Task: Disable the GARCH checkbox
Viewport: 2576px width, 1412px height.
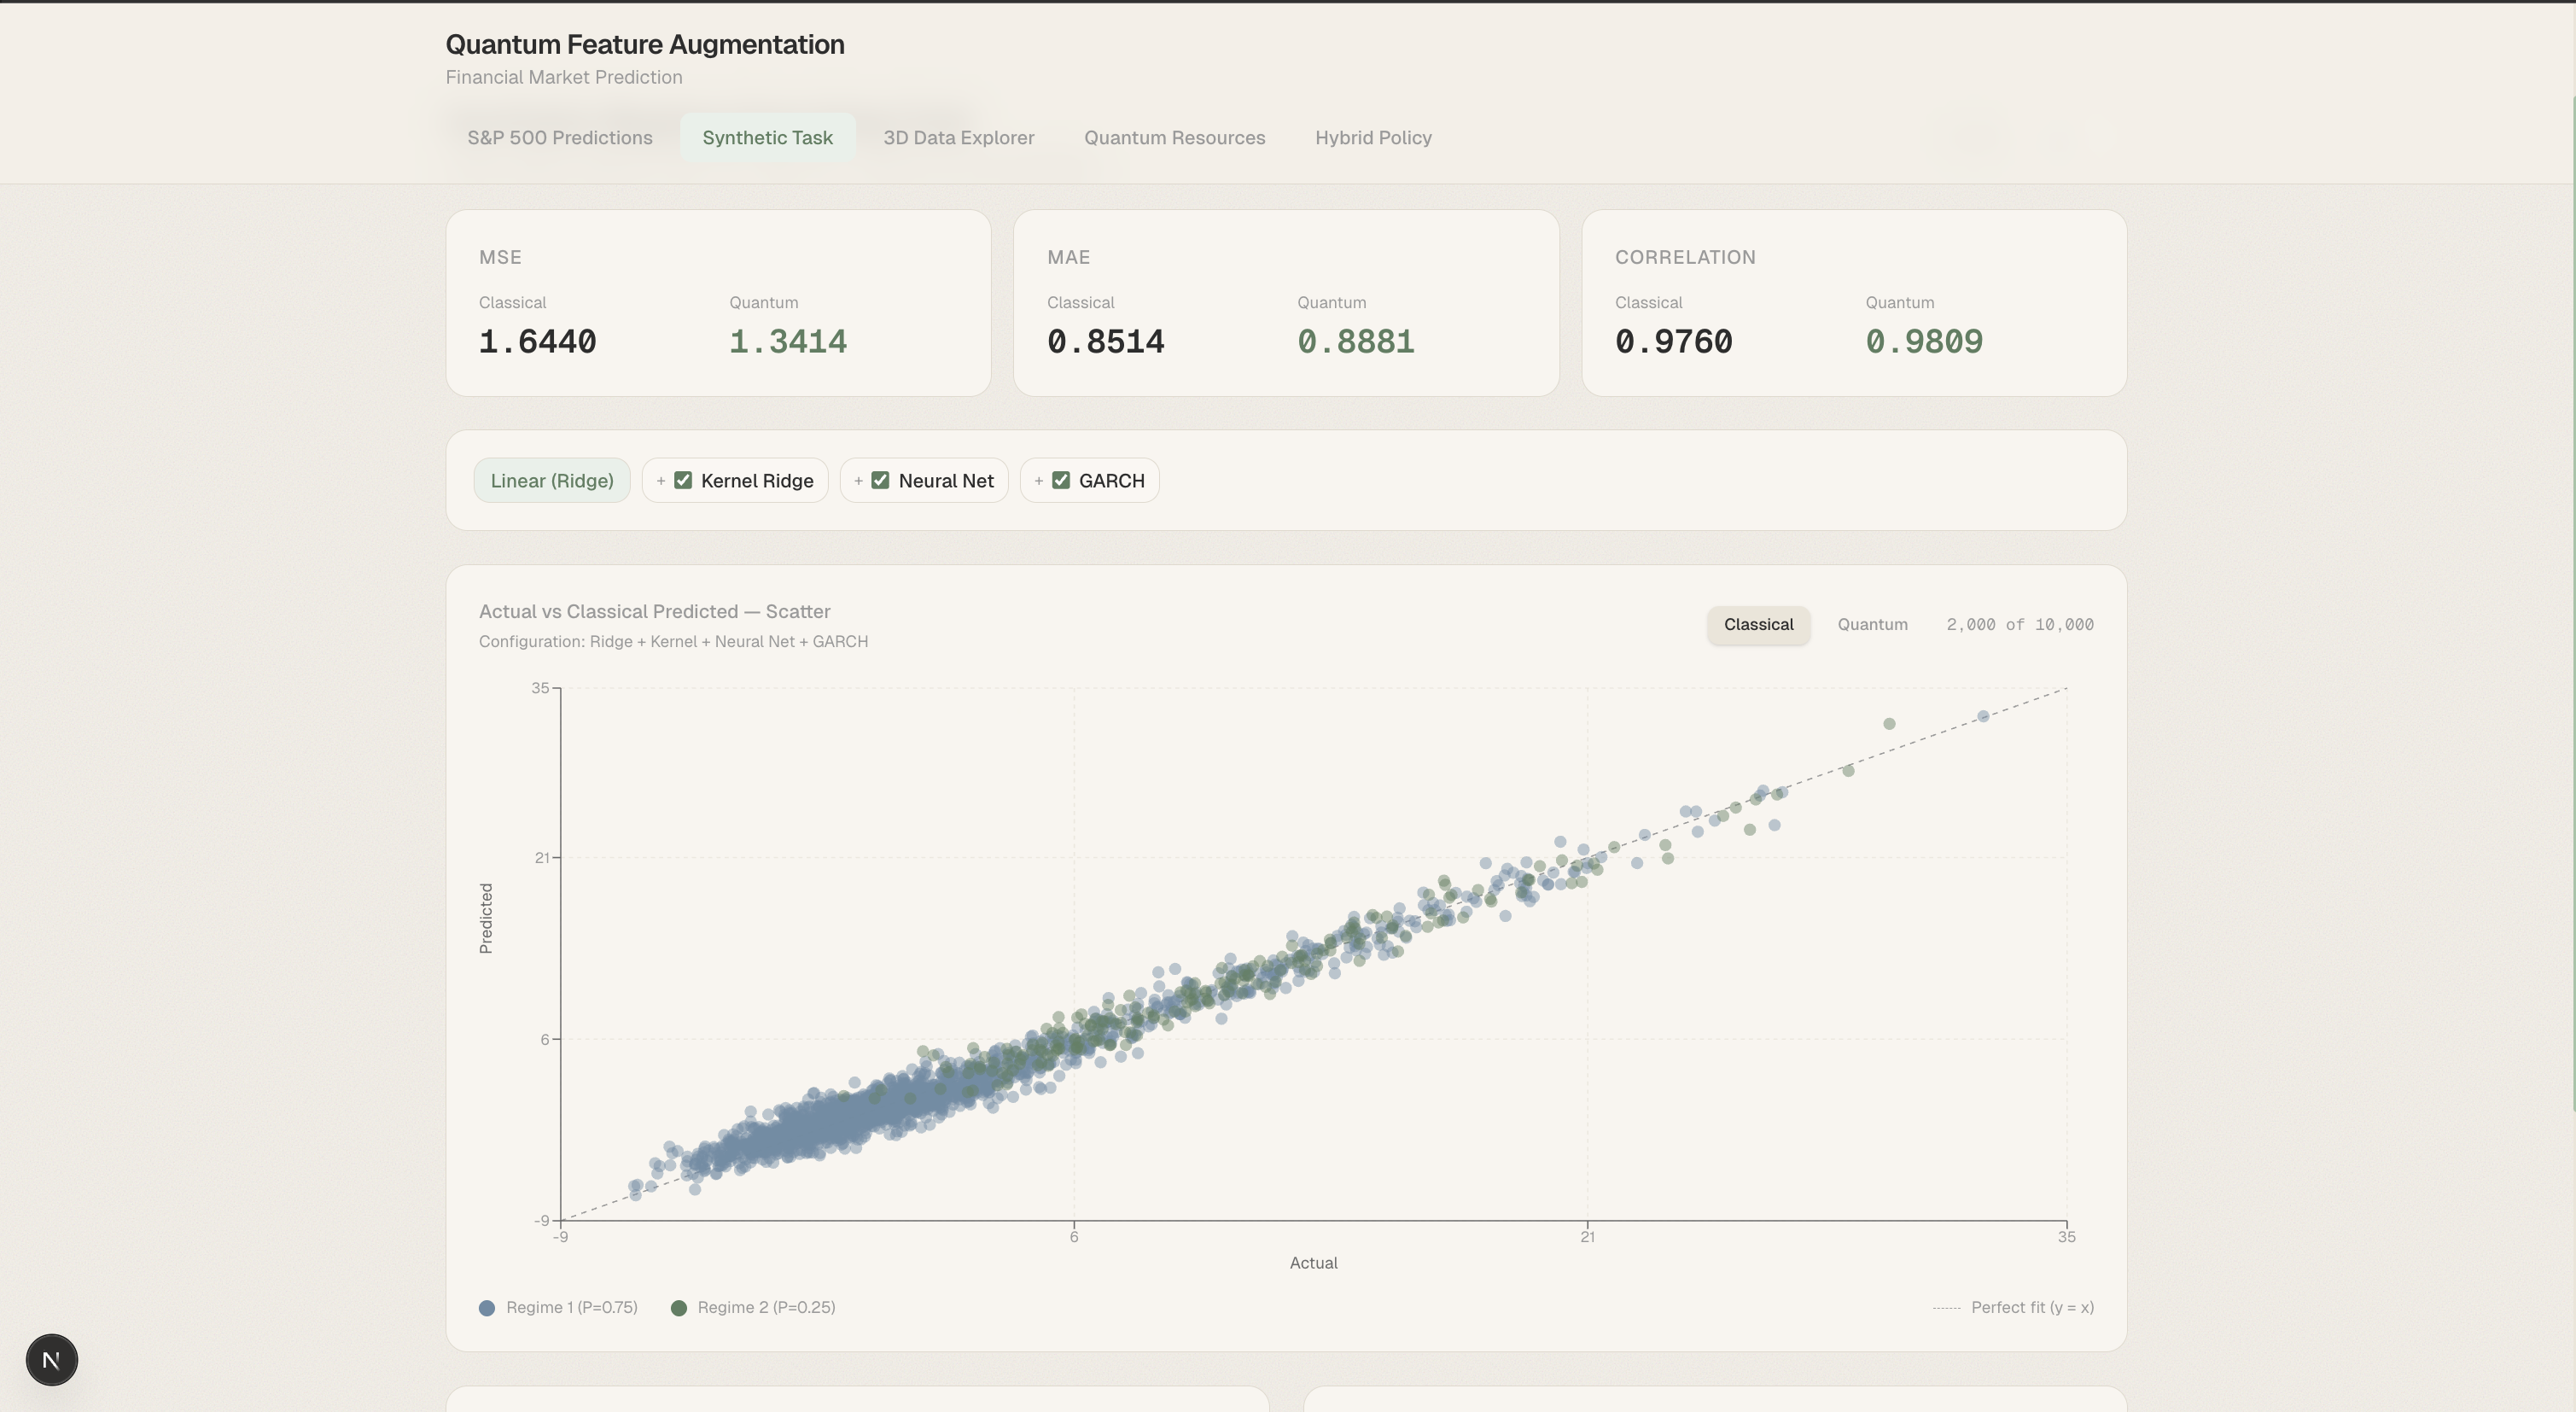Action: pos(1061,481)
